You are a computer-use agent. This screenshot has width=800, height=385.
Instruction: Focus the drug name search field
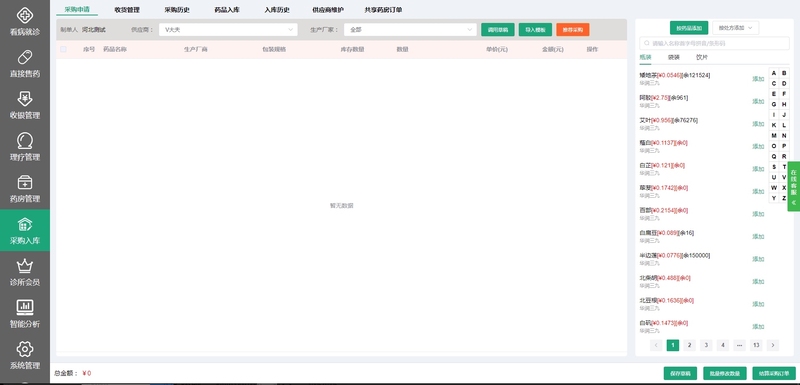click(x=714, y=43)
